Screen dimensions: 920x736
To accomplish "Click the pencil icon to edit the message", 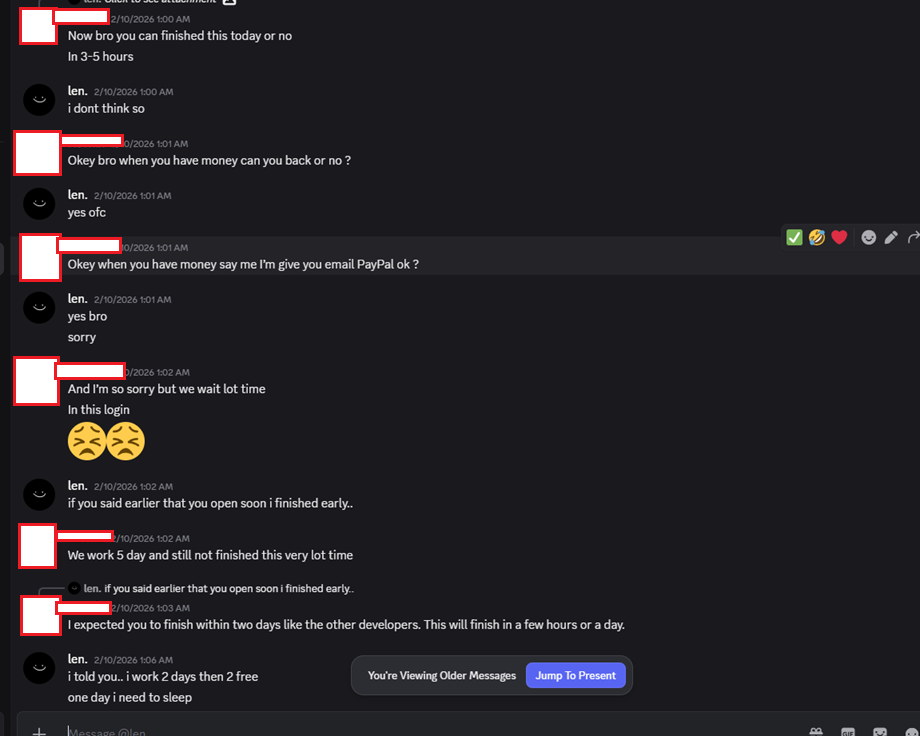I will [x=891, y=237].
